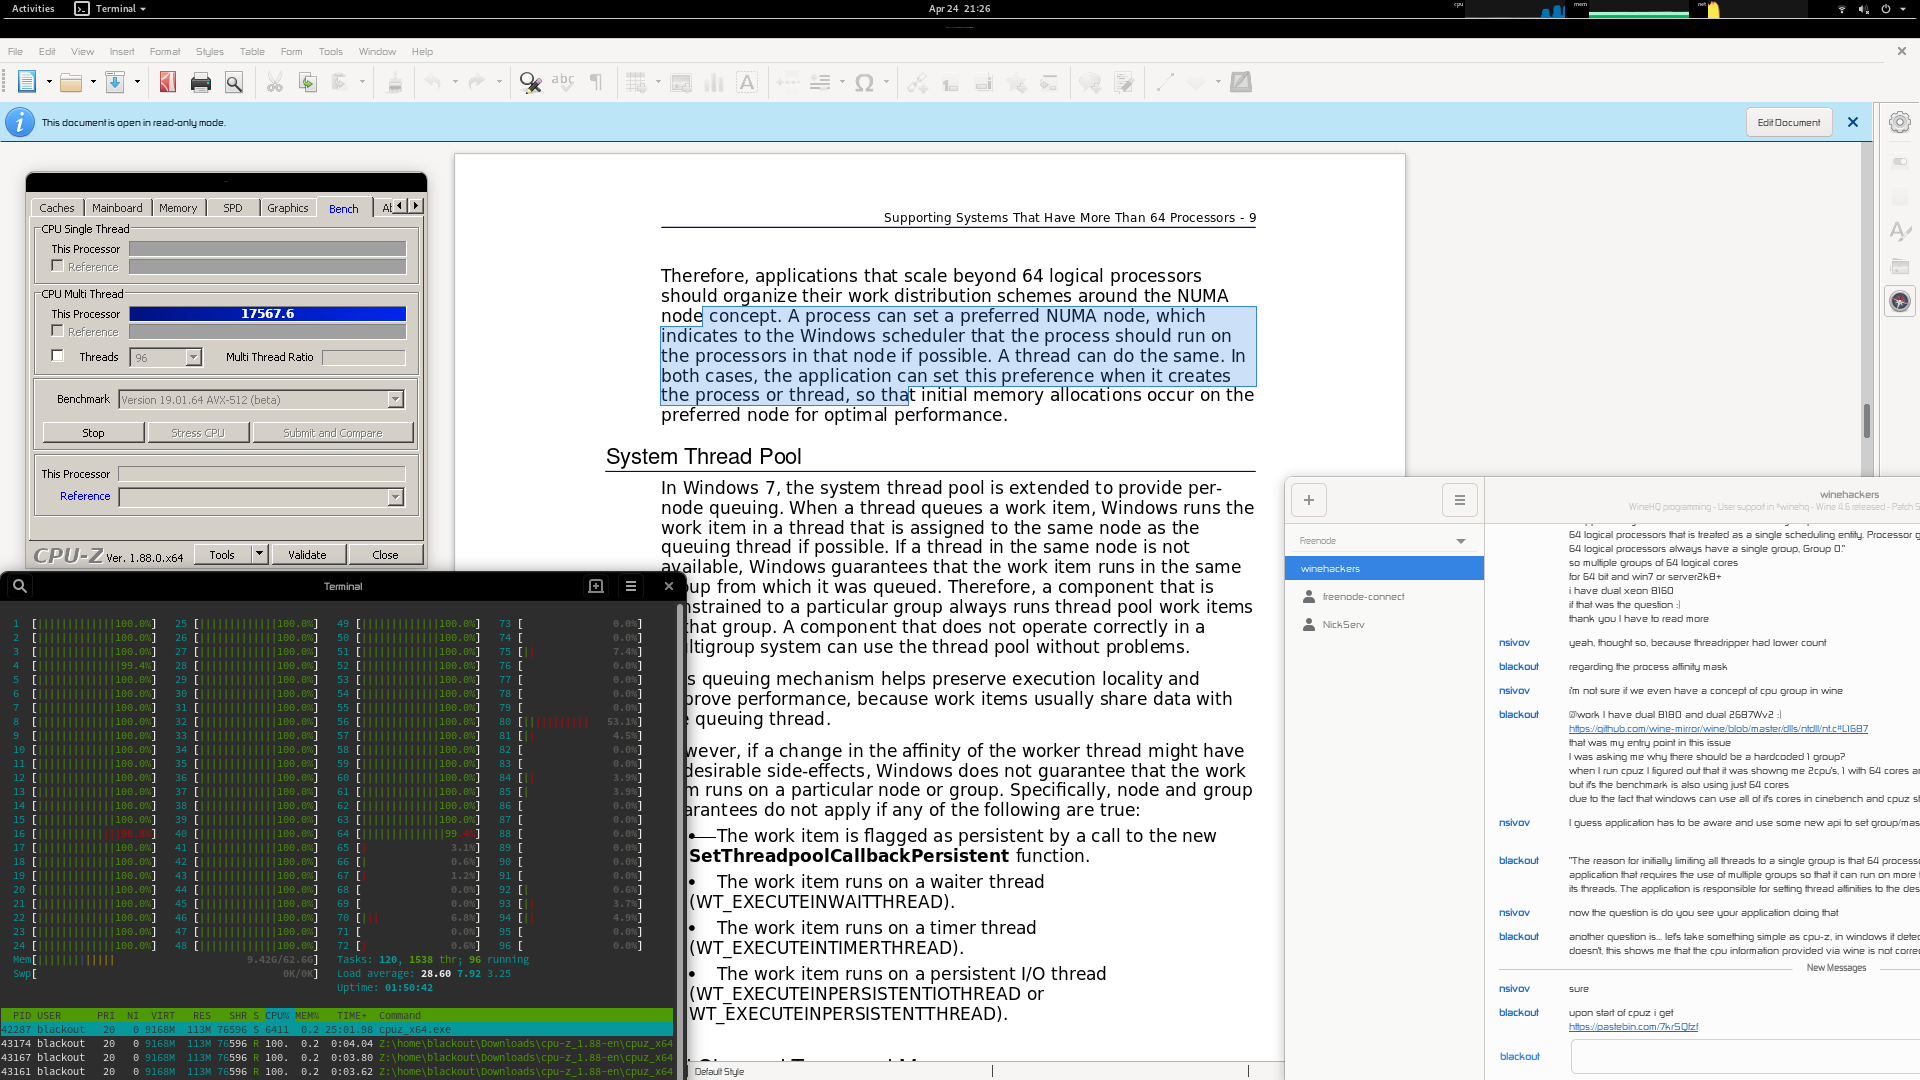This screenshot has height=1080, width=1920.
Task: Open the Terminal hamburger menu
Action: [x=631, y=586]
